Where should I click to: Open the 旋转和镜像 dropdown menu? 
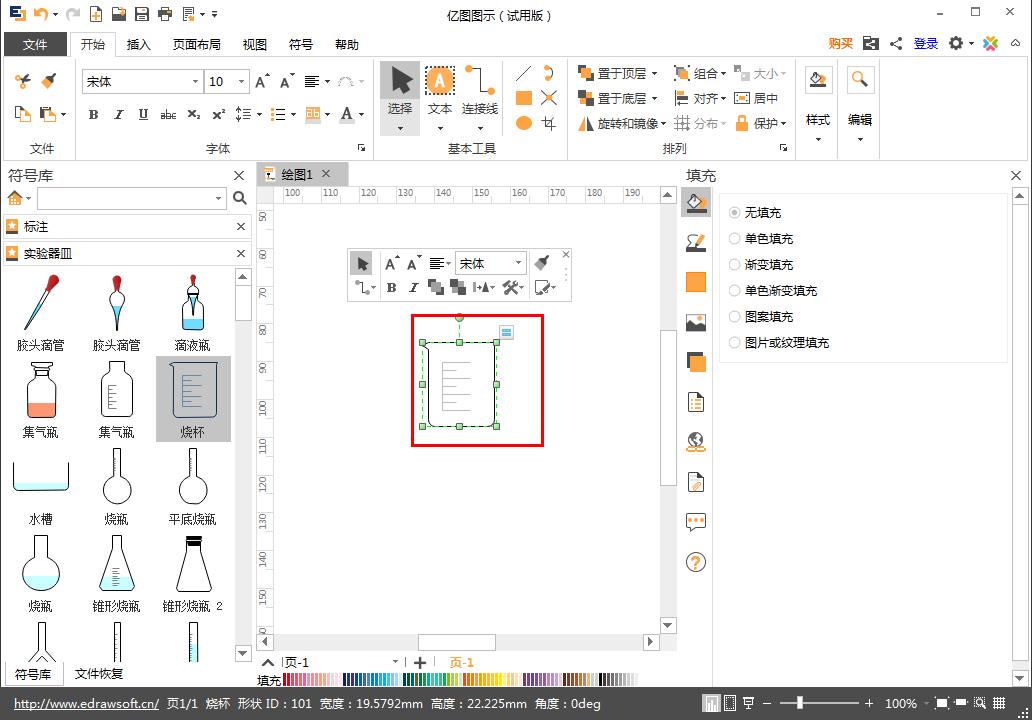point(665,123)
